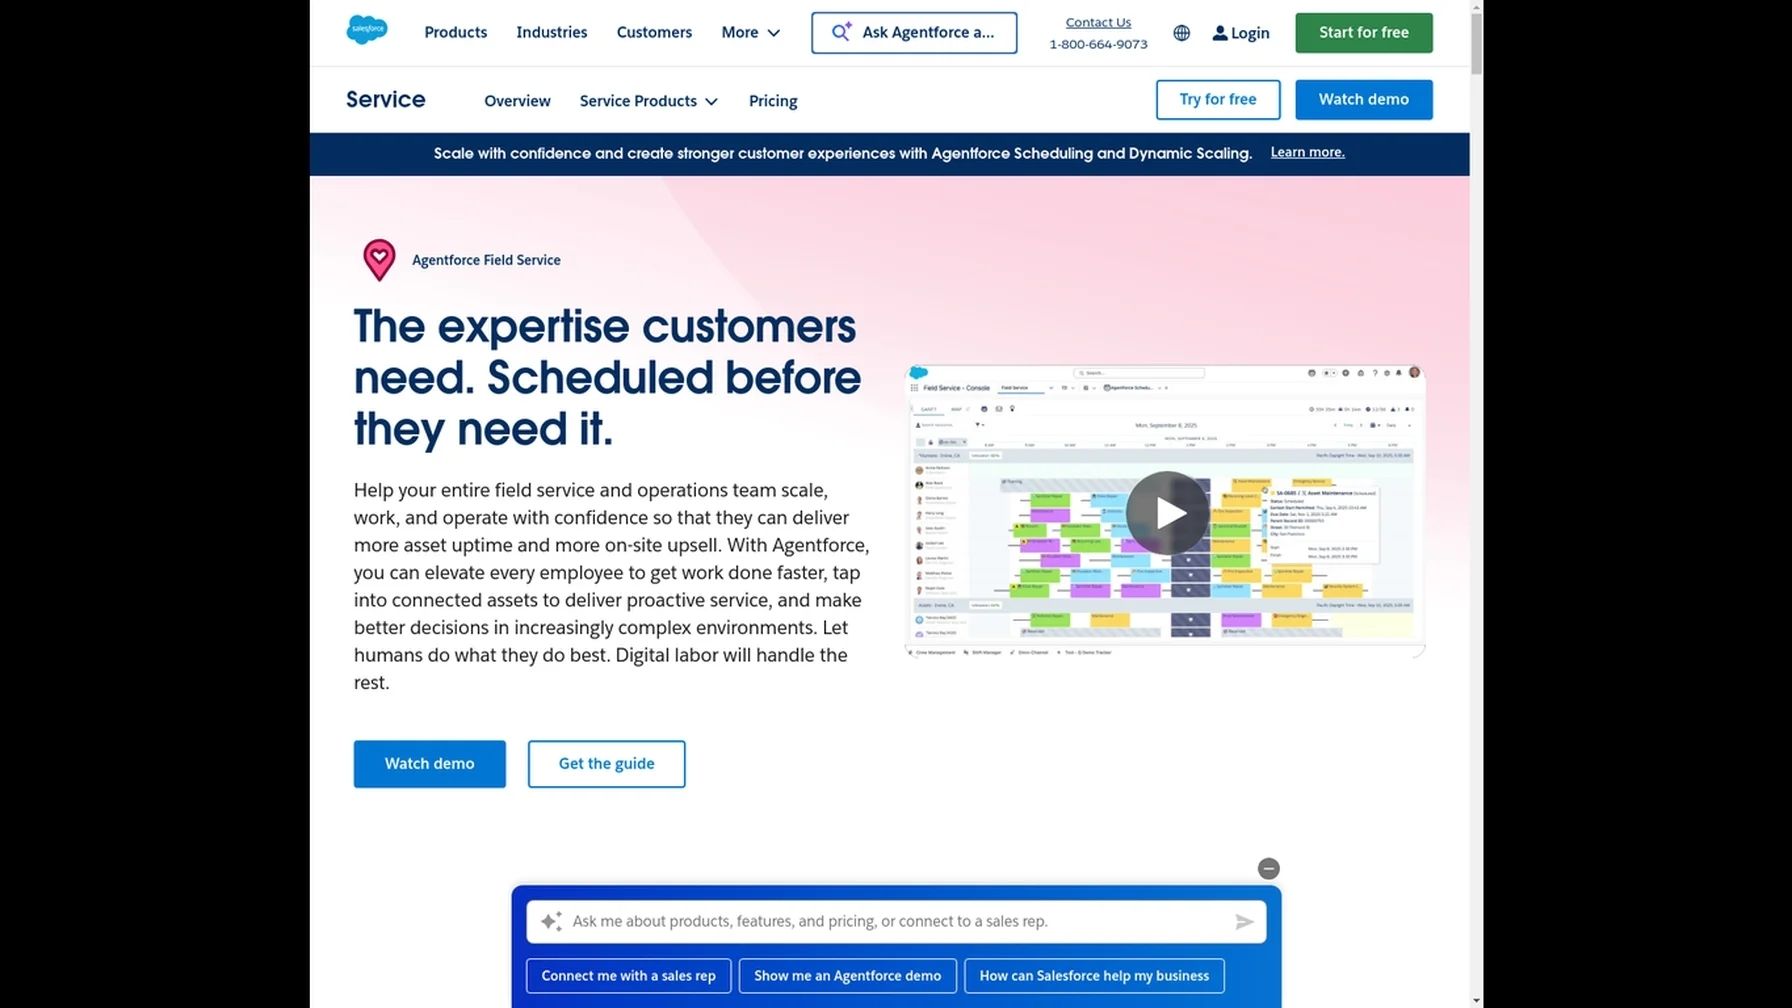Open the language globe icon
The image size is (1792, 1008).
1181,32
